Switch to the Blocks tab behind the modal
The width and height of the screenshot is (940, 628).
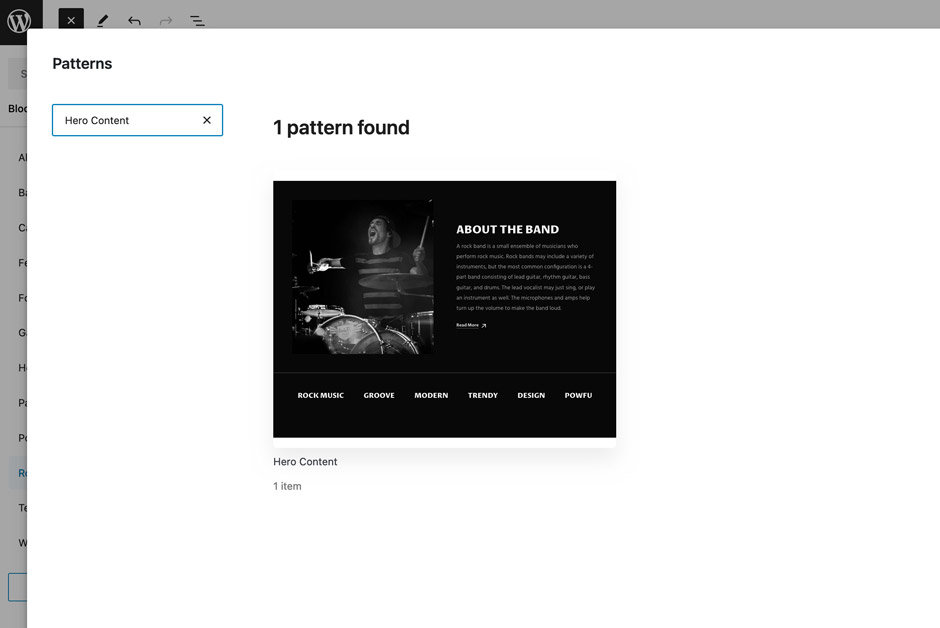pos(17,109)
